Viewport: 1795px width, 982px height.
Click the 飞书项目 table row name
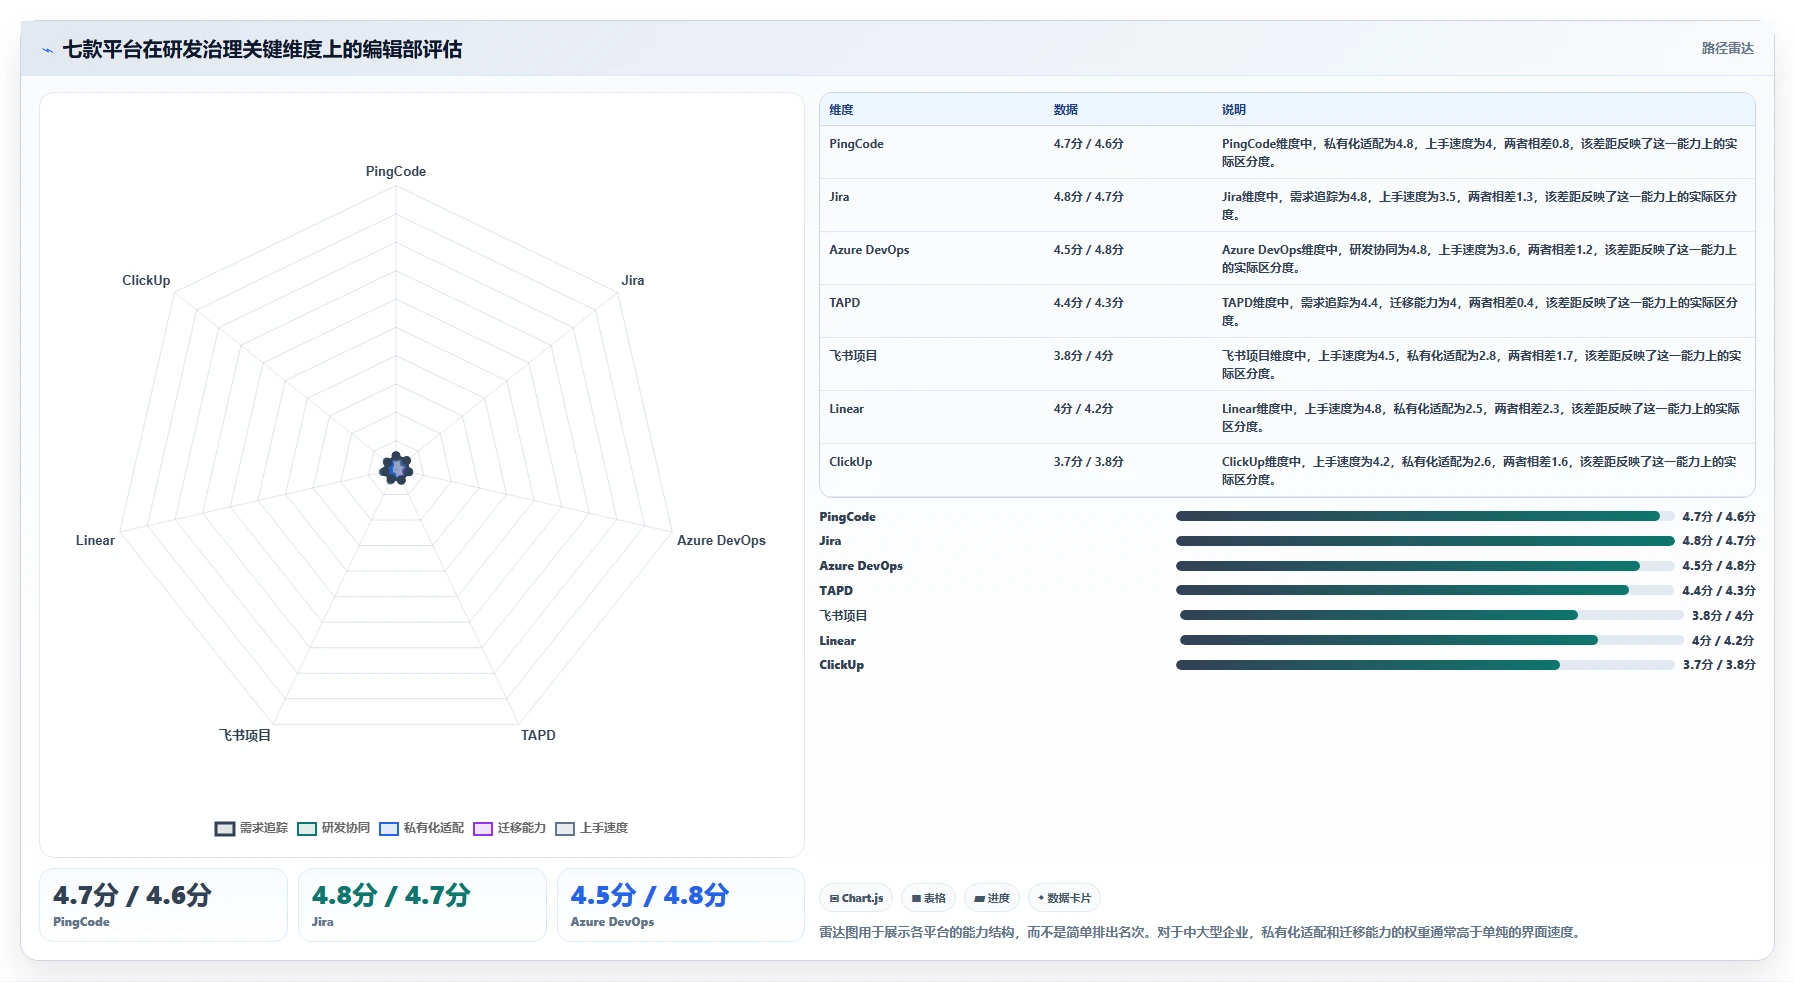point(853,356)
